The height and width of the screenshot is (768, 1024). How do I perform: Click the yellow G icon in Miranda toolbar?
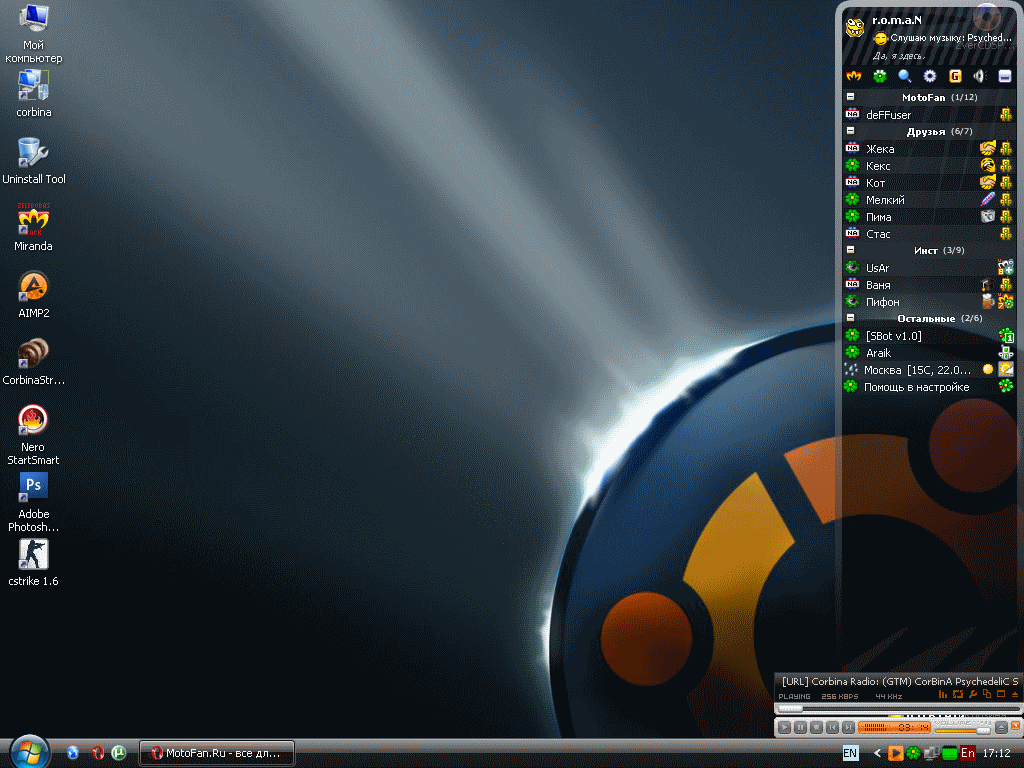tap(955, 76)
